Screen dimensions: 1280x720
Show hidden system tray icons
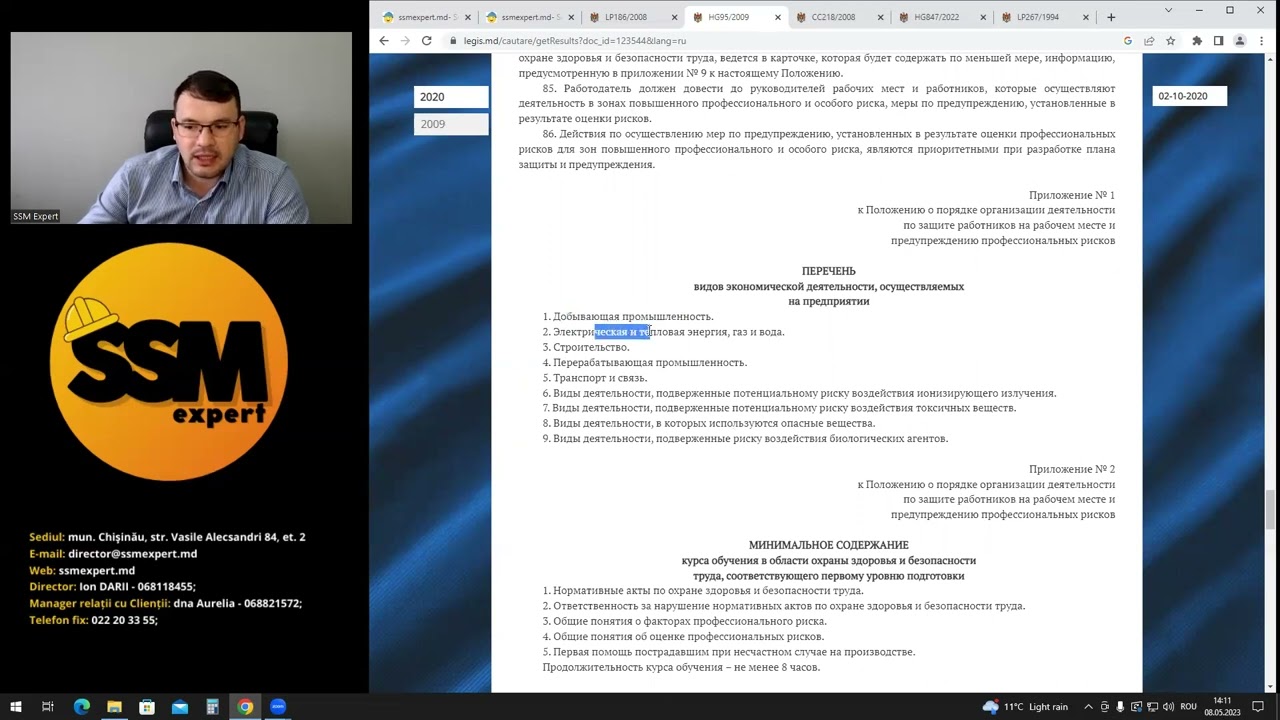[x=1089, y=707]
